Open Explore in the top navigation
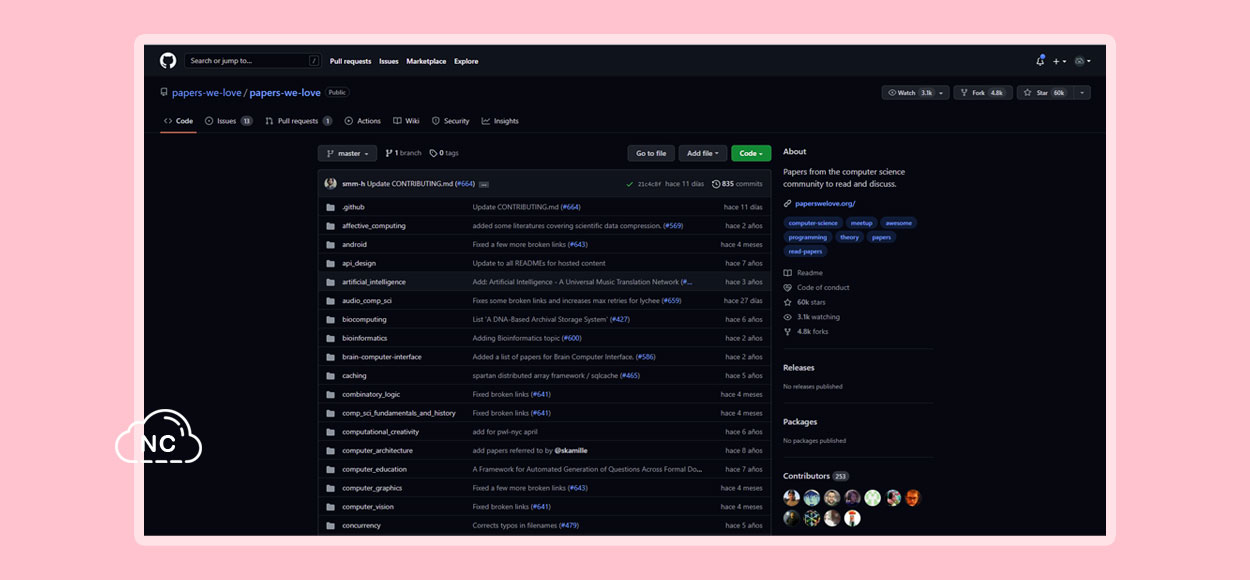The image size is (1250, 580). (466, 61)
